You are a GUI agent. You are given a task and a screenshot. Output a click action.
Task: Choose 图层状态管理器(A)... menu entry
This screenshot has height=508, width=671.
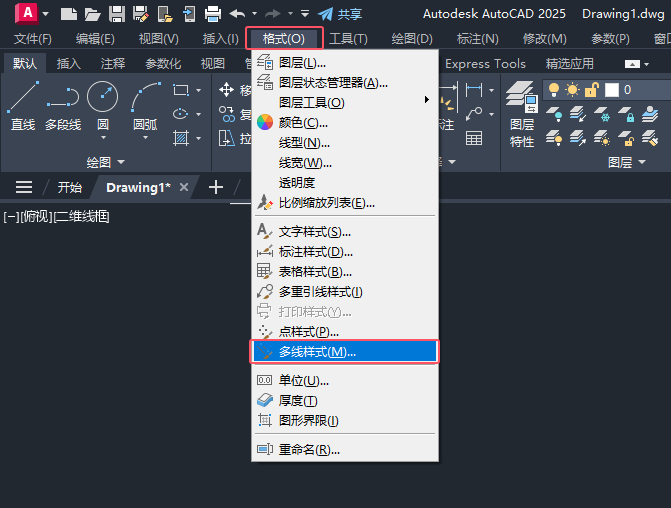(345, 83)
